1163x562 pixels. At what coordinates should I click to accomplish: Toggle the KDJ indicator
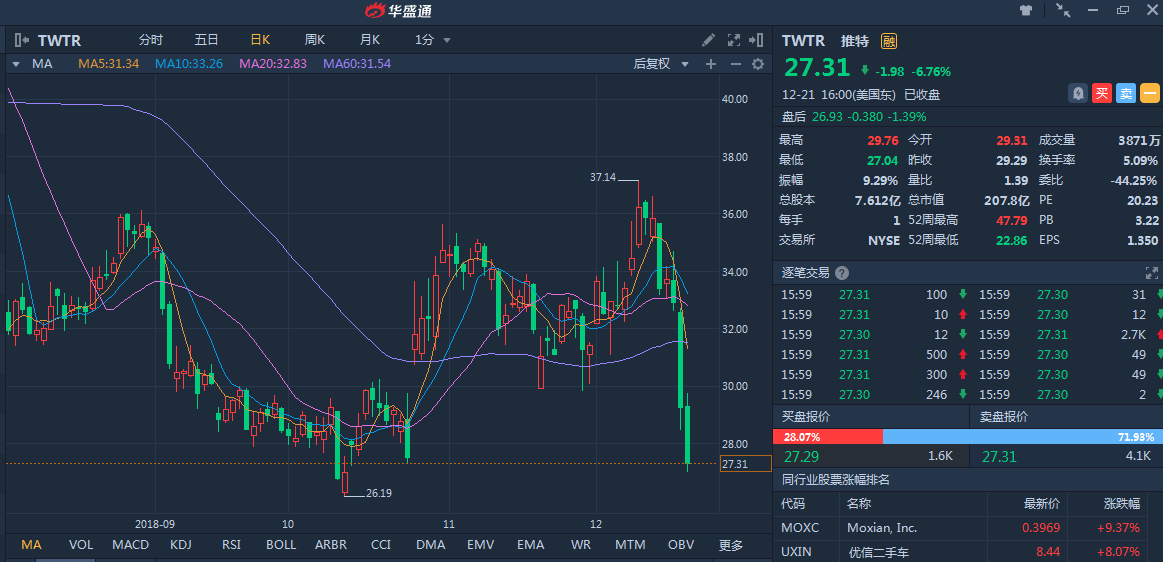(x=181, y=545)
